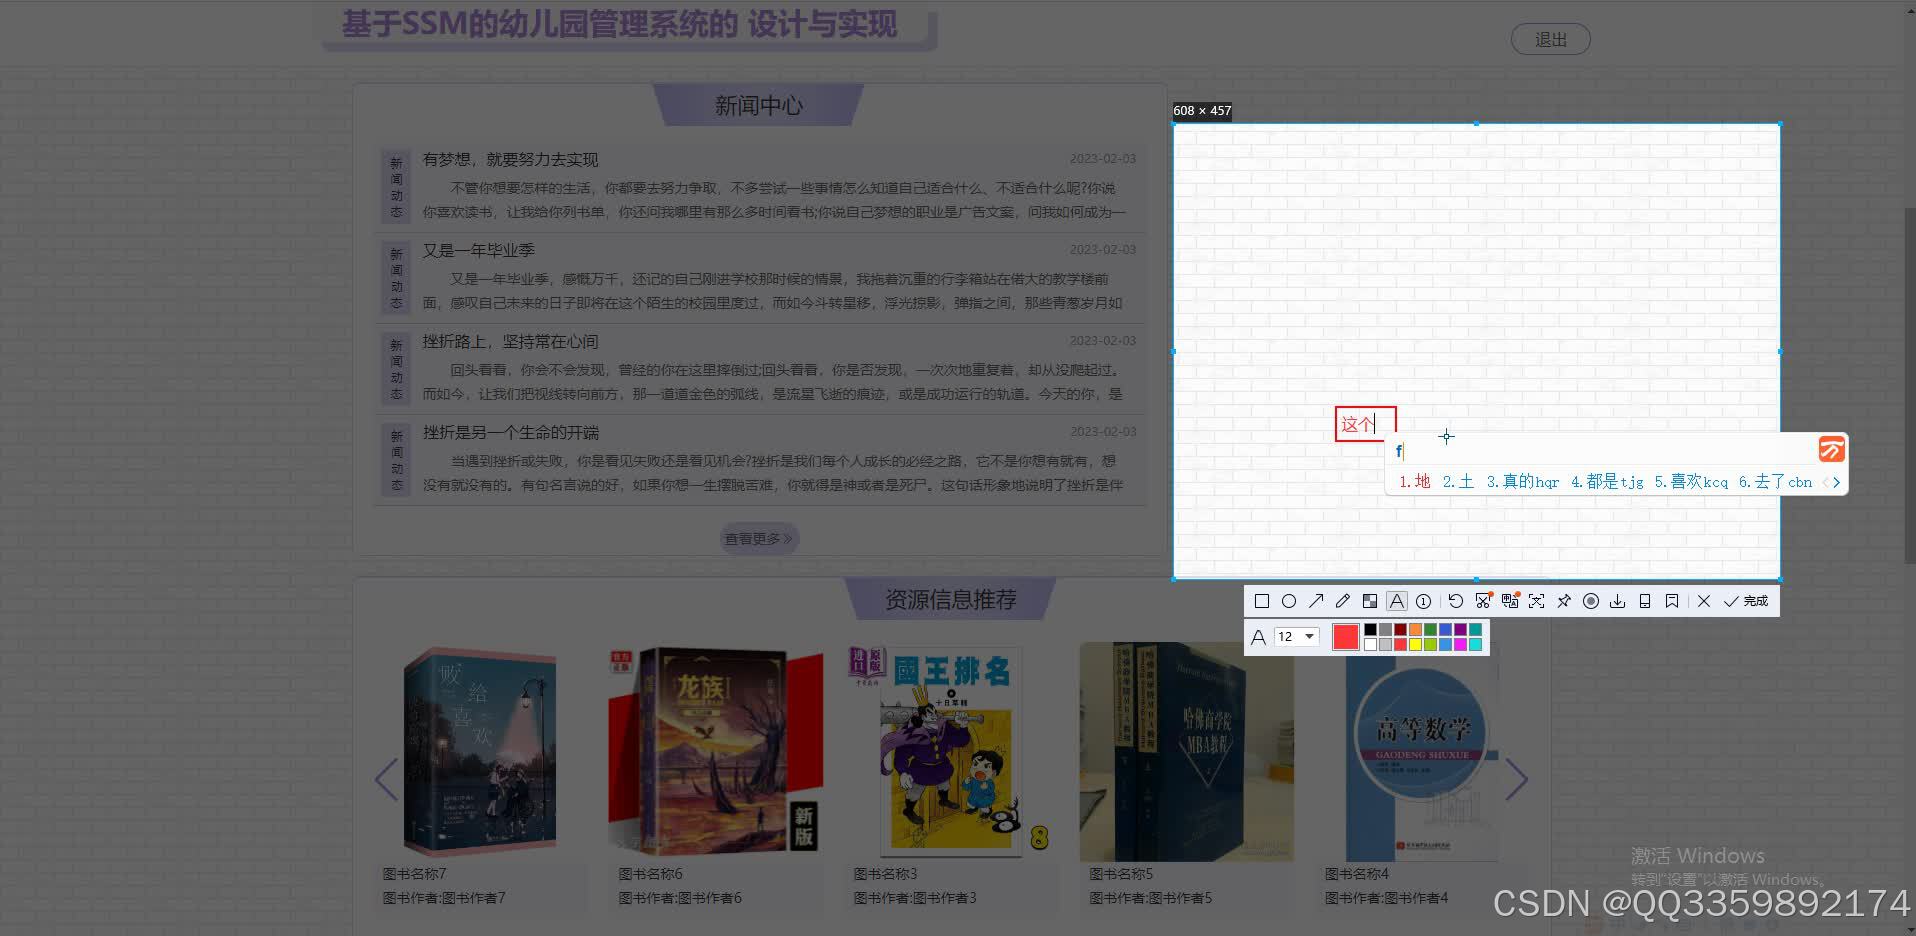Go to next IME candidate page
Image resolution: width=1916 pixels, height=936 pixels.
pos(1837,482)
